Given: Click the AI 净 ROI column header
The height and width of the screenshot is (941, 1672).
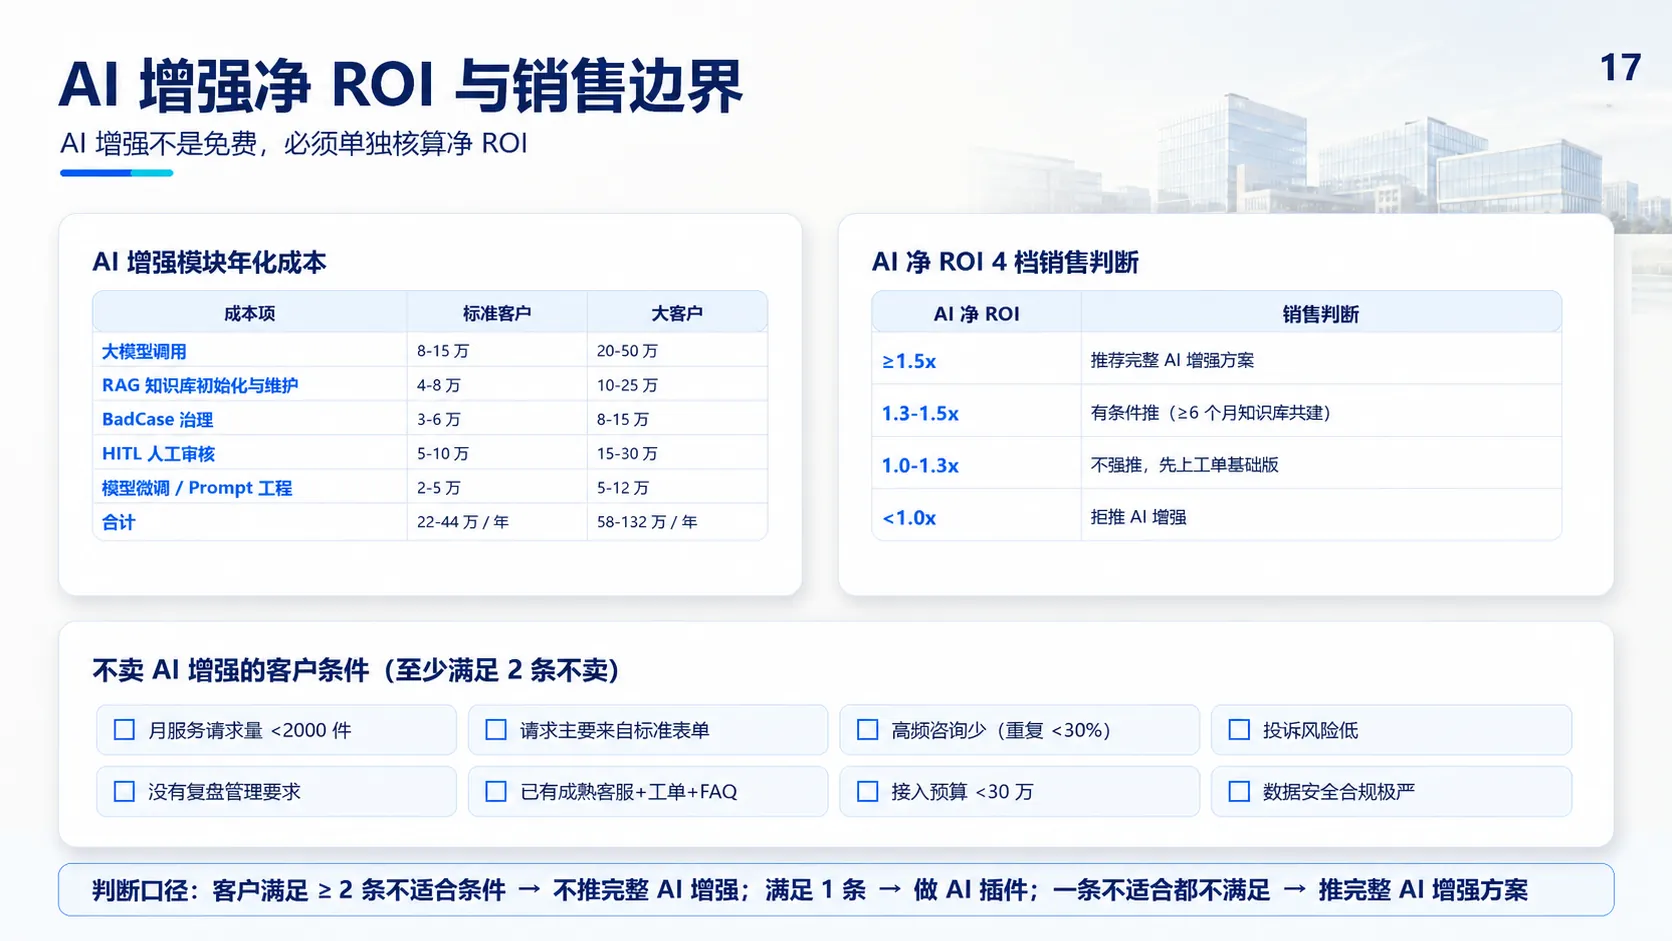Looking at the screenshot, I should tap(976, 314).
